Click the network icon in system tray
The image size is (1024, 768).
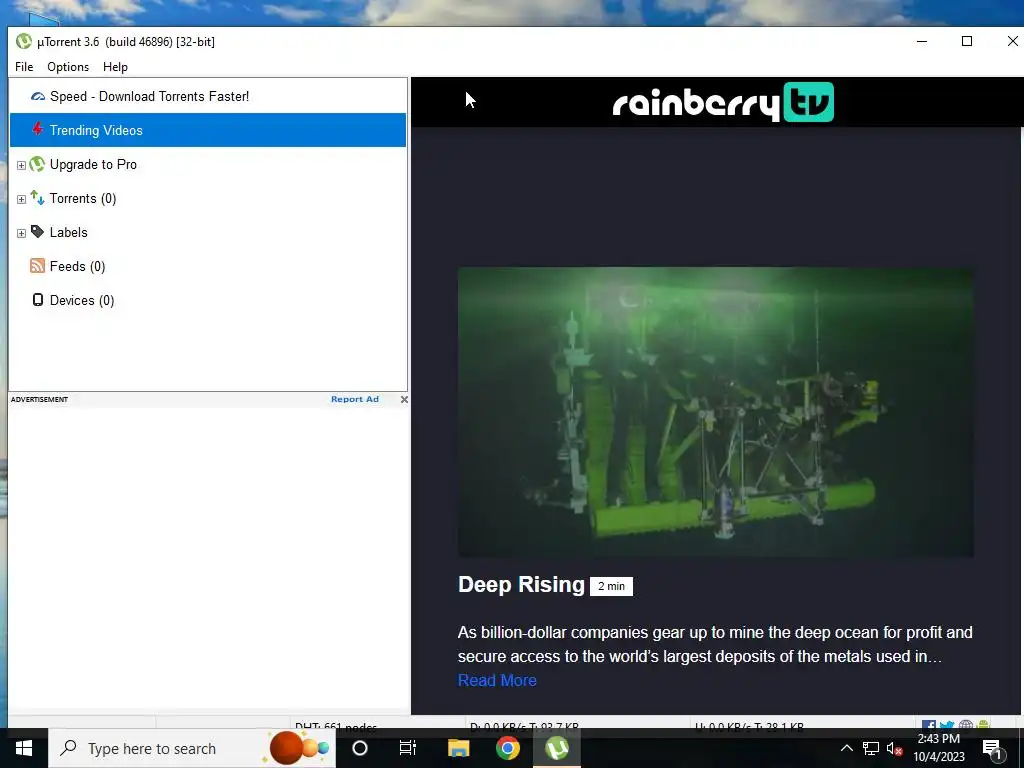click(x=871, y=748)
